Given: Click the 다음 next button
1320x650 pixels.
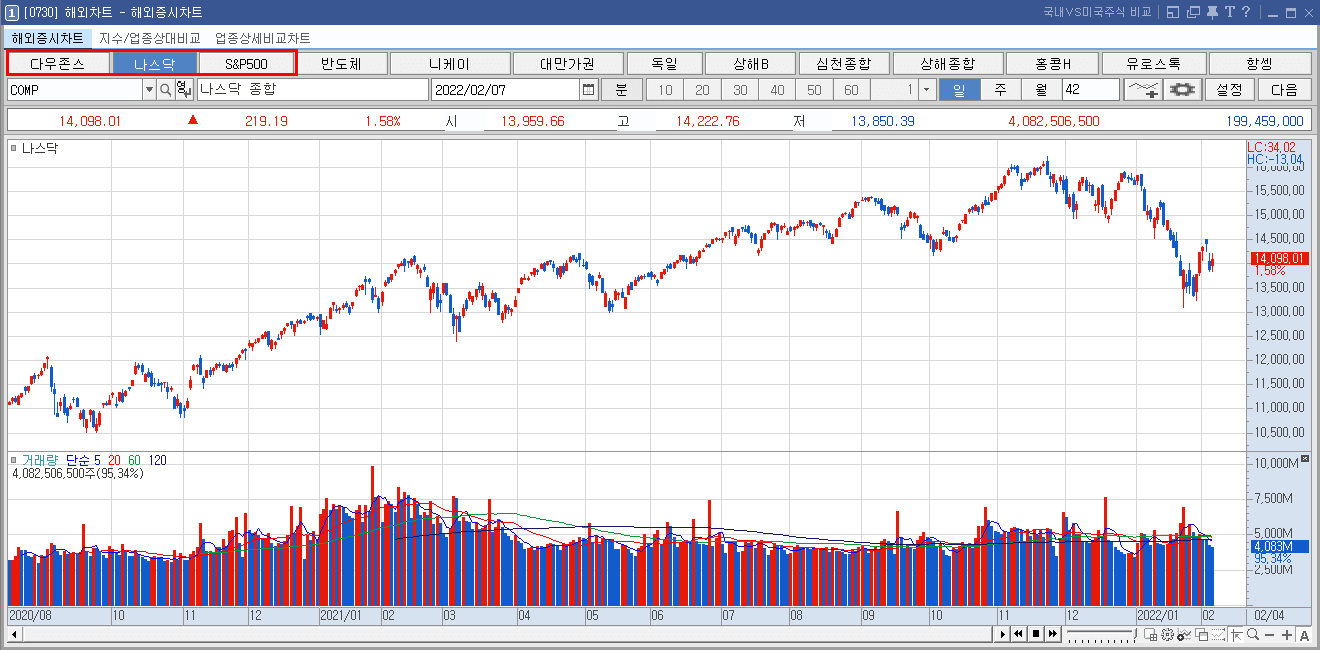Looking at the screenshot, I should (x=1284, y=90).
